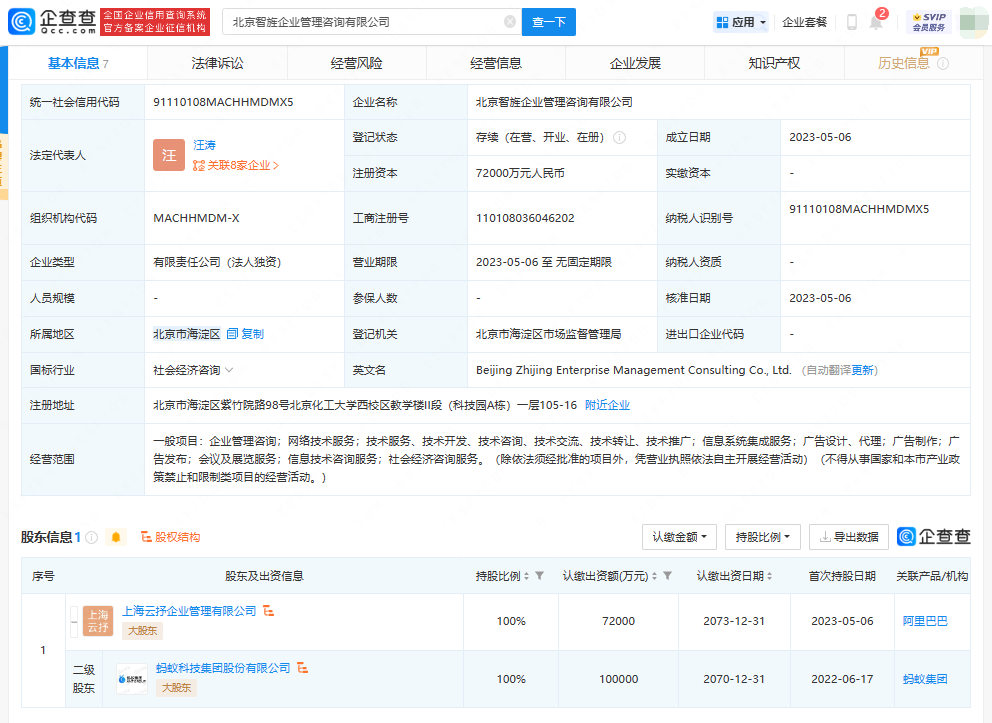Image resolution: width=992 pixels, height=723 pixels.
Task: Click the mobile phone app icon
Action: click(851, 21)
